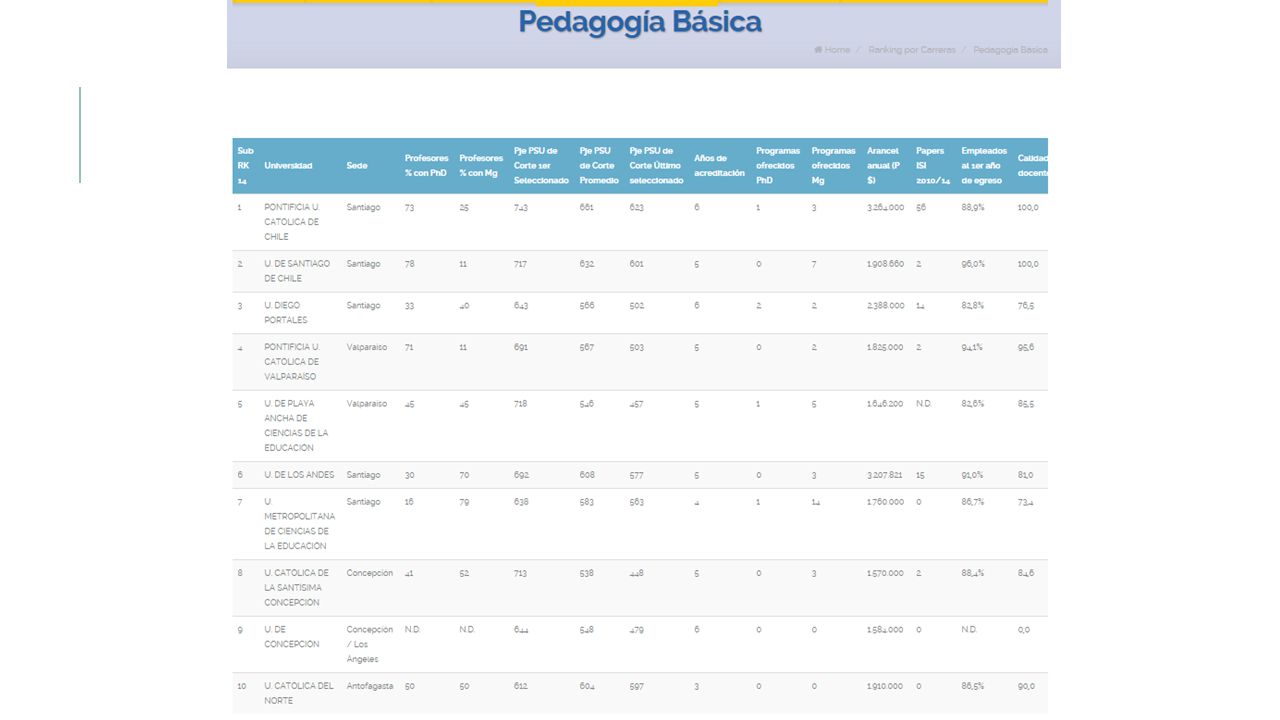Image resolution: width=1280 pixels, height=720 pixels.
Task: Click the U. de Concepción university name
Action: click(x=292, y=637)
